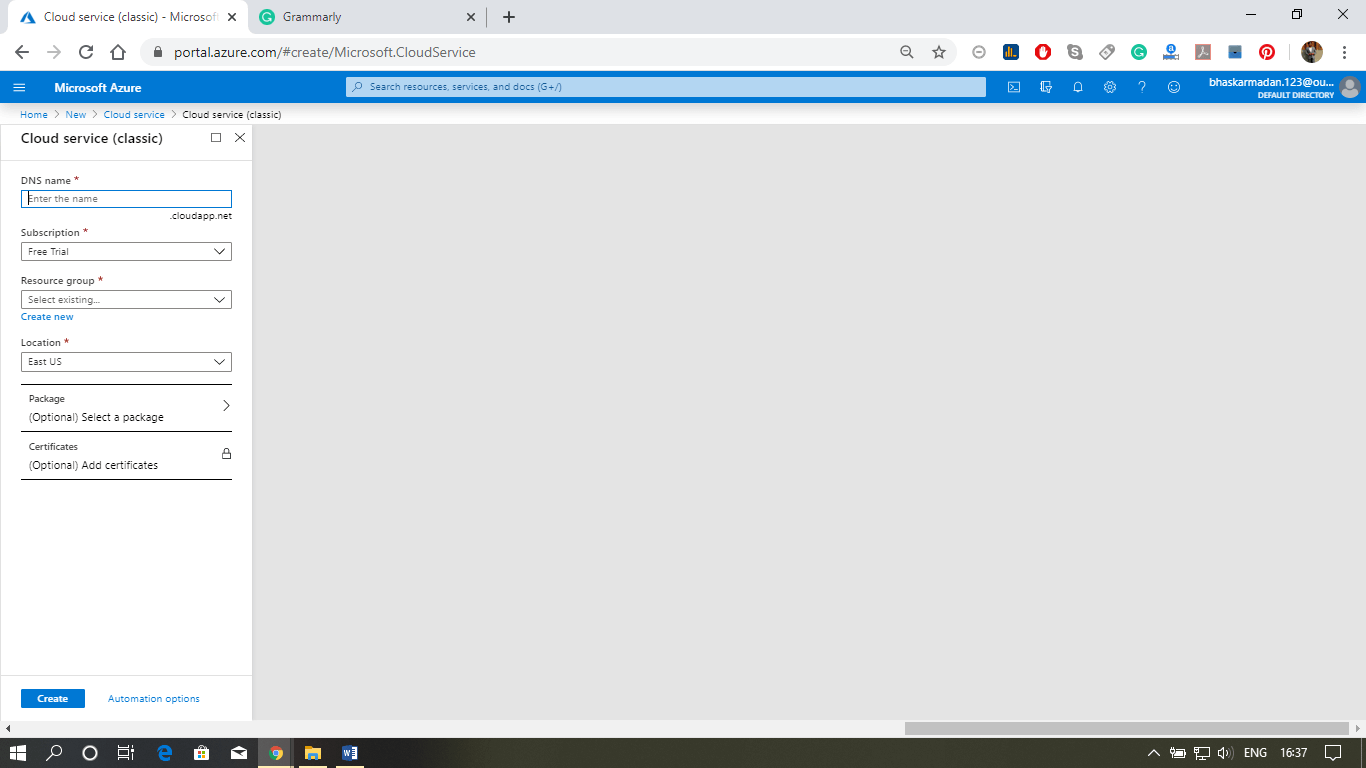
Task: Click the horizontal scrollbar thumb
Action: (x=1126, y=729)
